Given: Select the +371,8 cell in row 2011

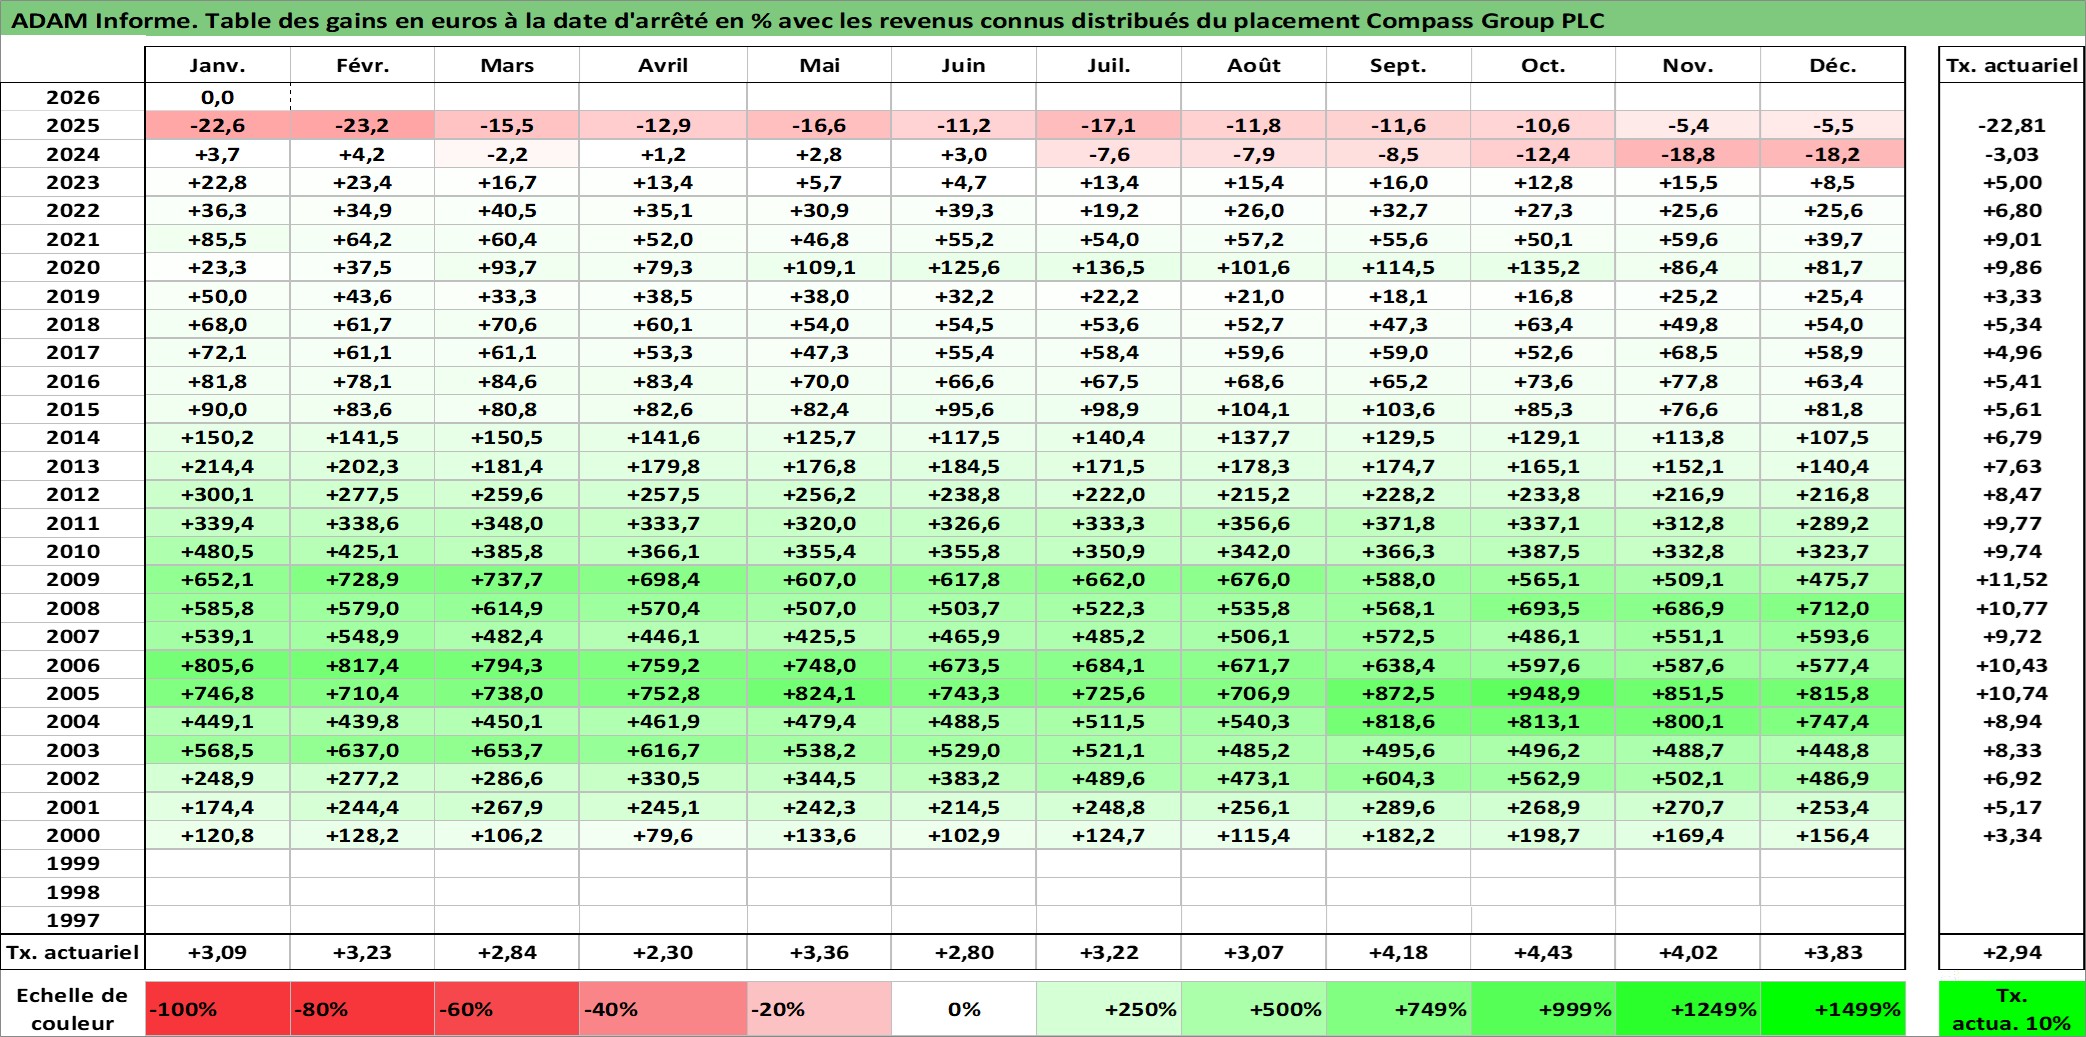Looking at the screenshot, I should pos(1399,523).
